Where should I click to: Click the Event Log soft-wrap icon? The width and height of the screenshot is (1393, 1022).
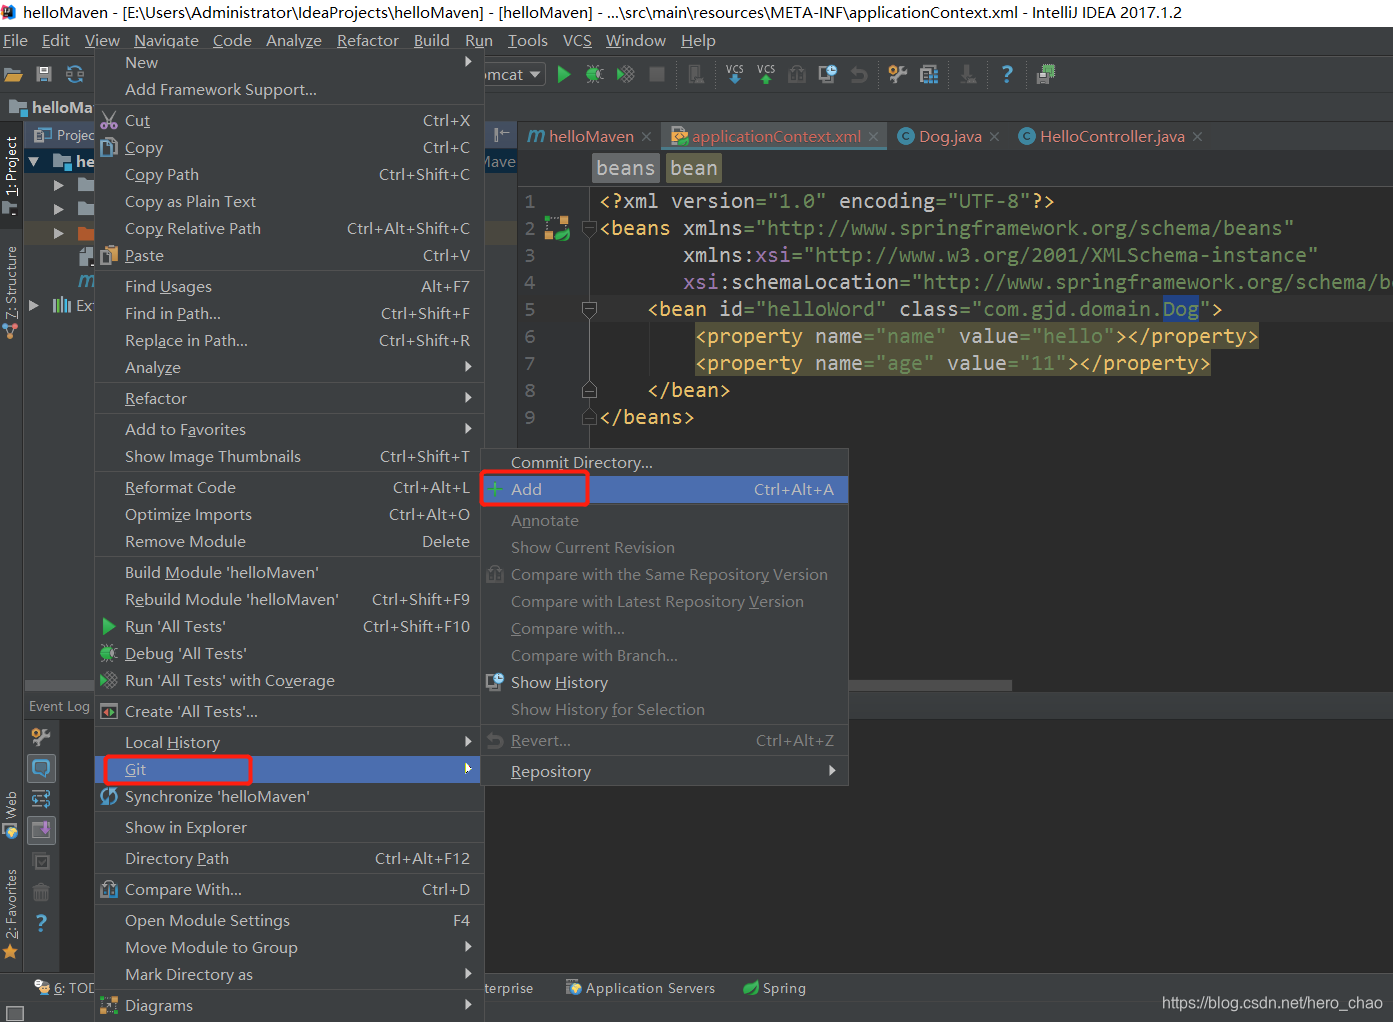pyautogui.click(x=41, y=799)
